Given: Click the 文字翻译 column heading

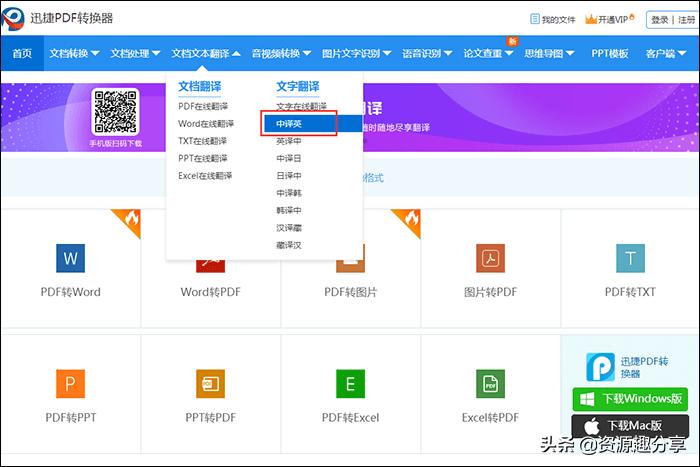Looking at the screenshot, I should point(298,87).
